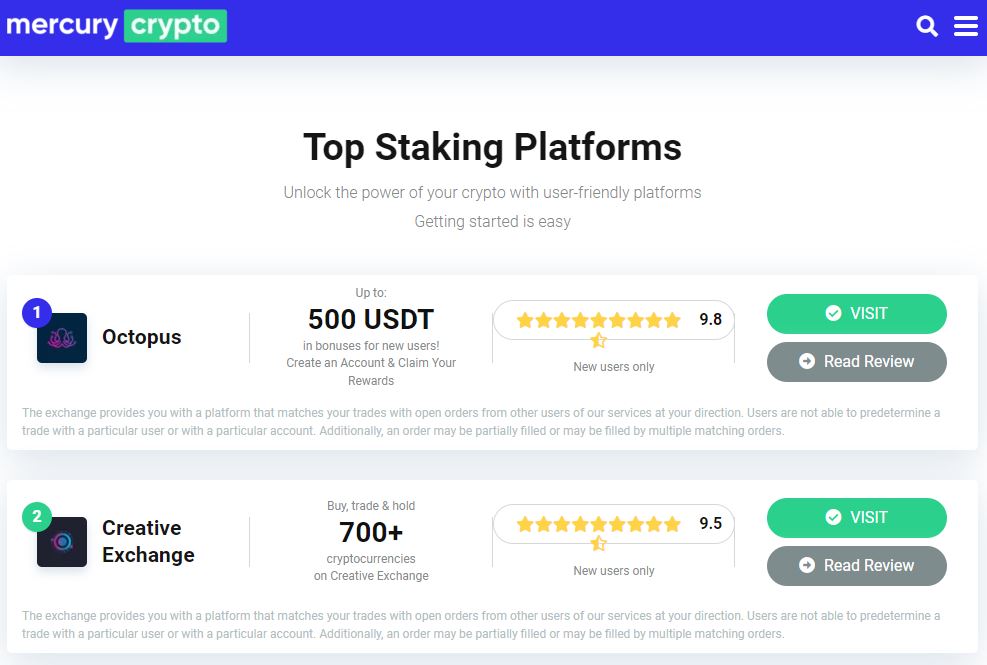Select the rank 2 number badge
The image size is (987, 665).
[37, 516]
